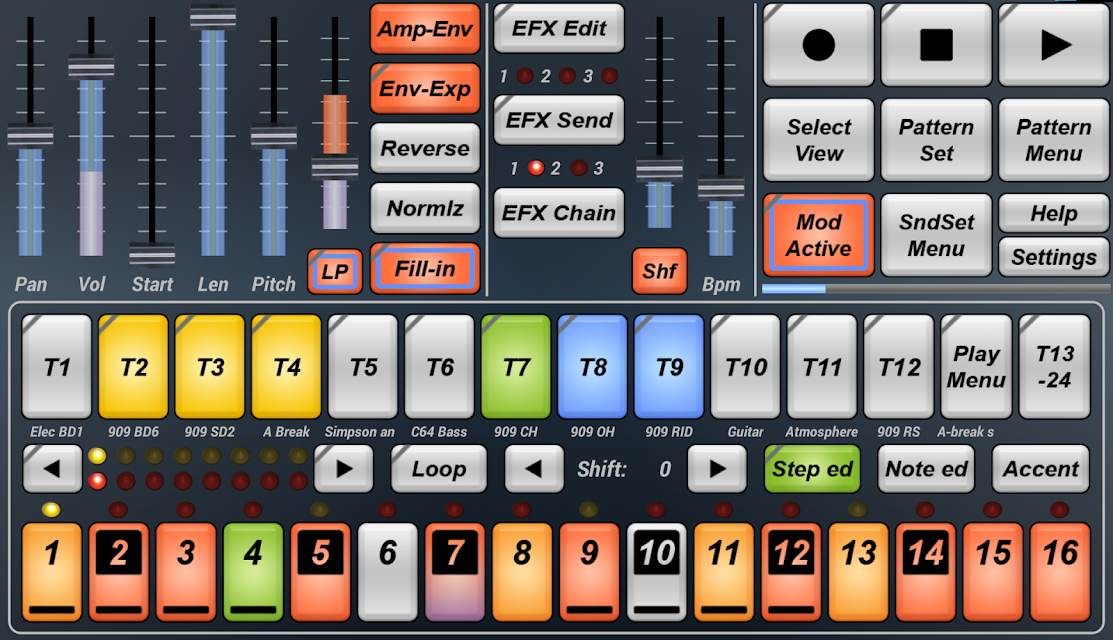This screenshot has height=640, width=1113.
Task: Toggle the LP filter button
Action: click(x=335, y=271)
